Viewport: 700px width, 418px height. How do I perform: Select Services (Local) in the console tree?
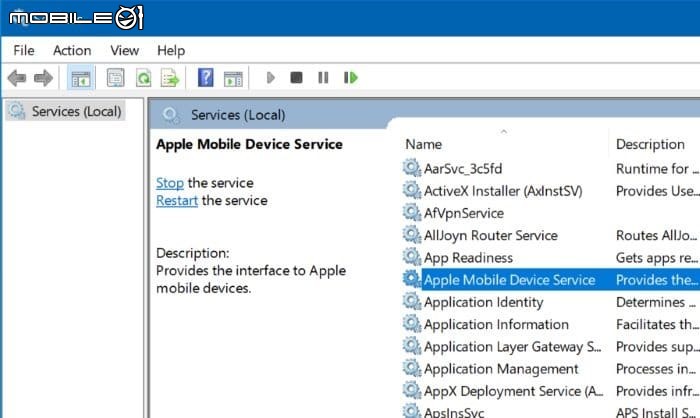[x=66, y=111]
